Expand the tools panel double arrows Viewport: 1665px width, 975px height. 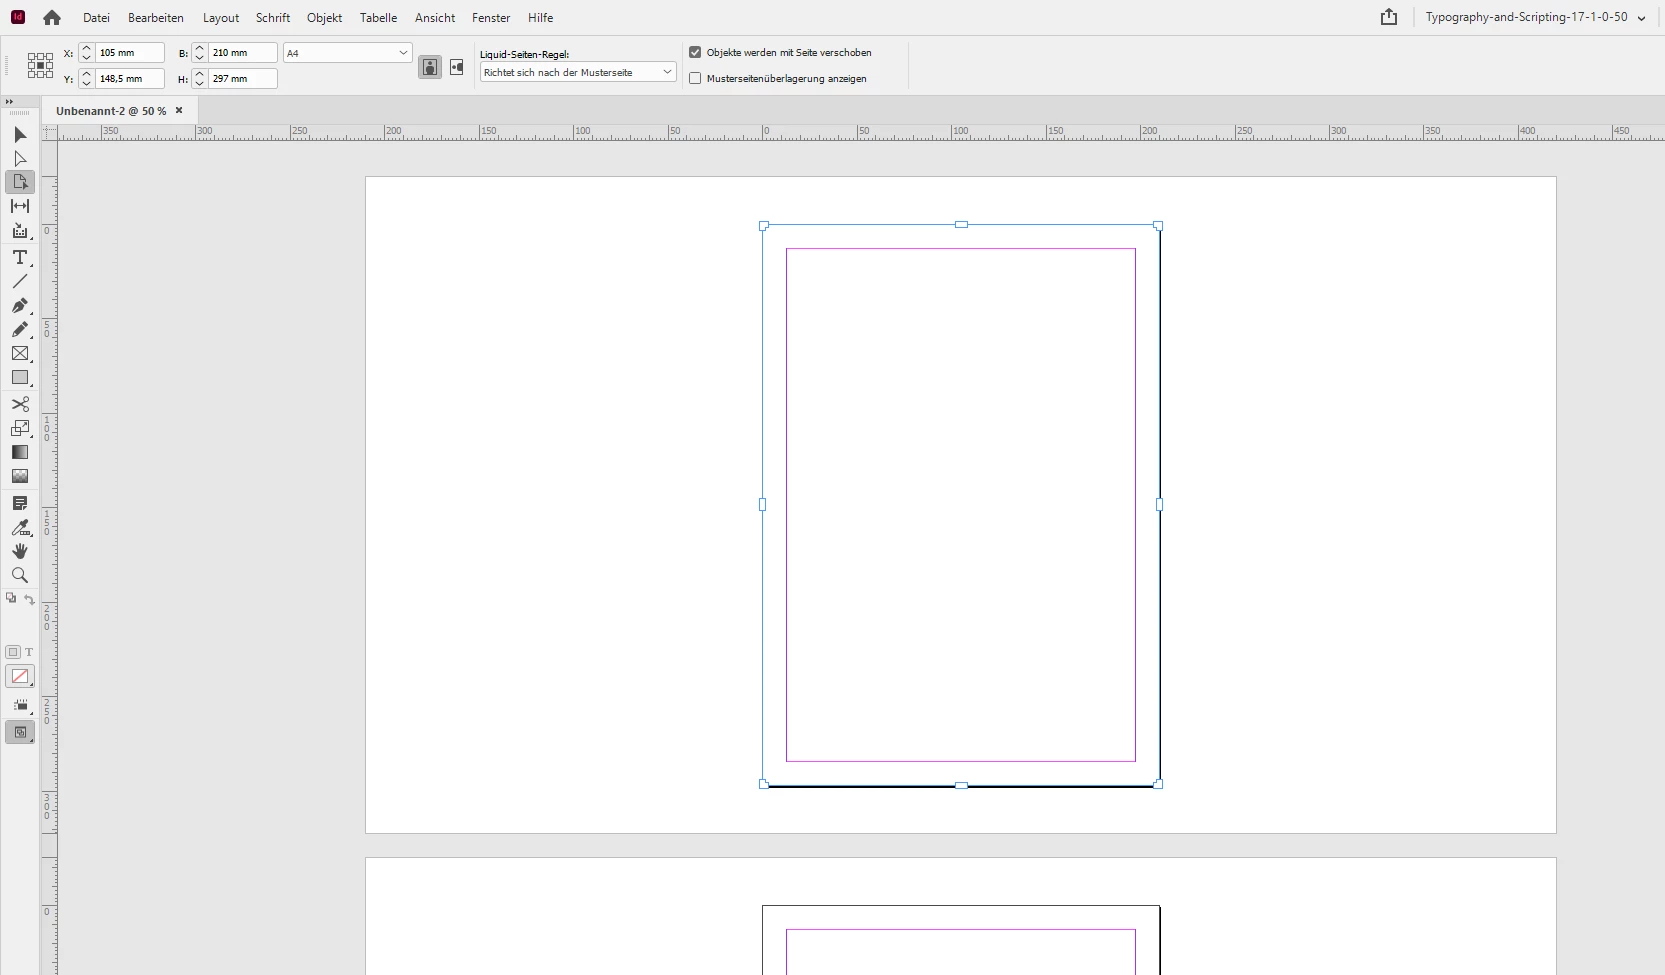9,102
